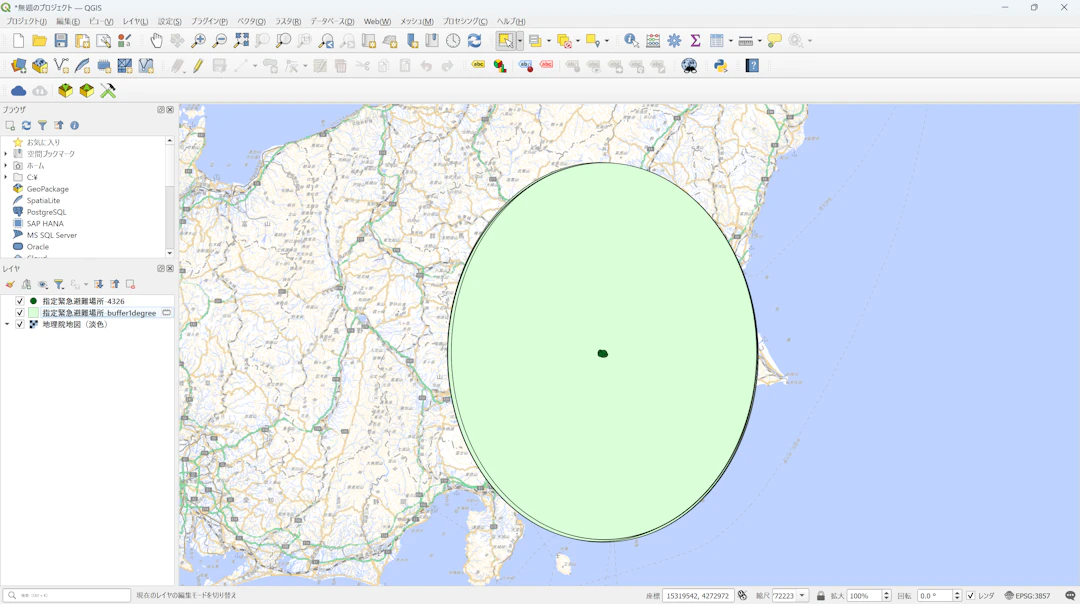The height and width of the screenshot is (604, 1080).
Task: Open the Python console
Action: (720, 66)
